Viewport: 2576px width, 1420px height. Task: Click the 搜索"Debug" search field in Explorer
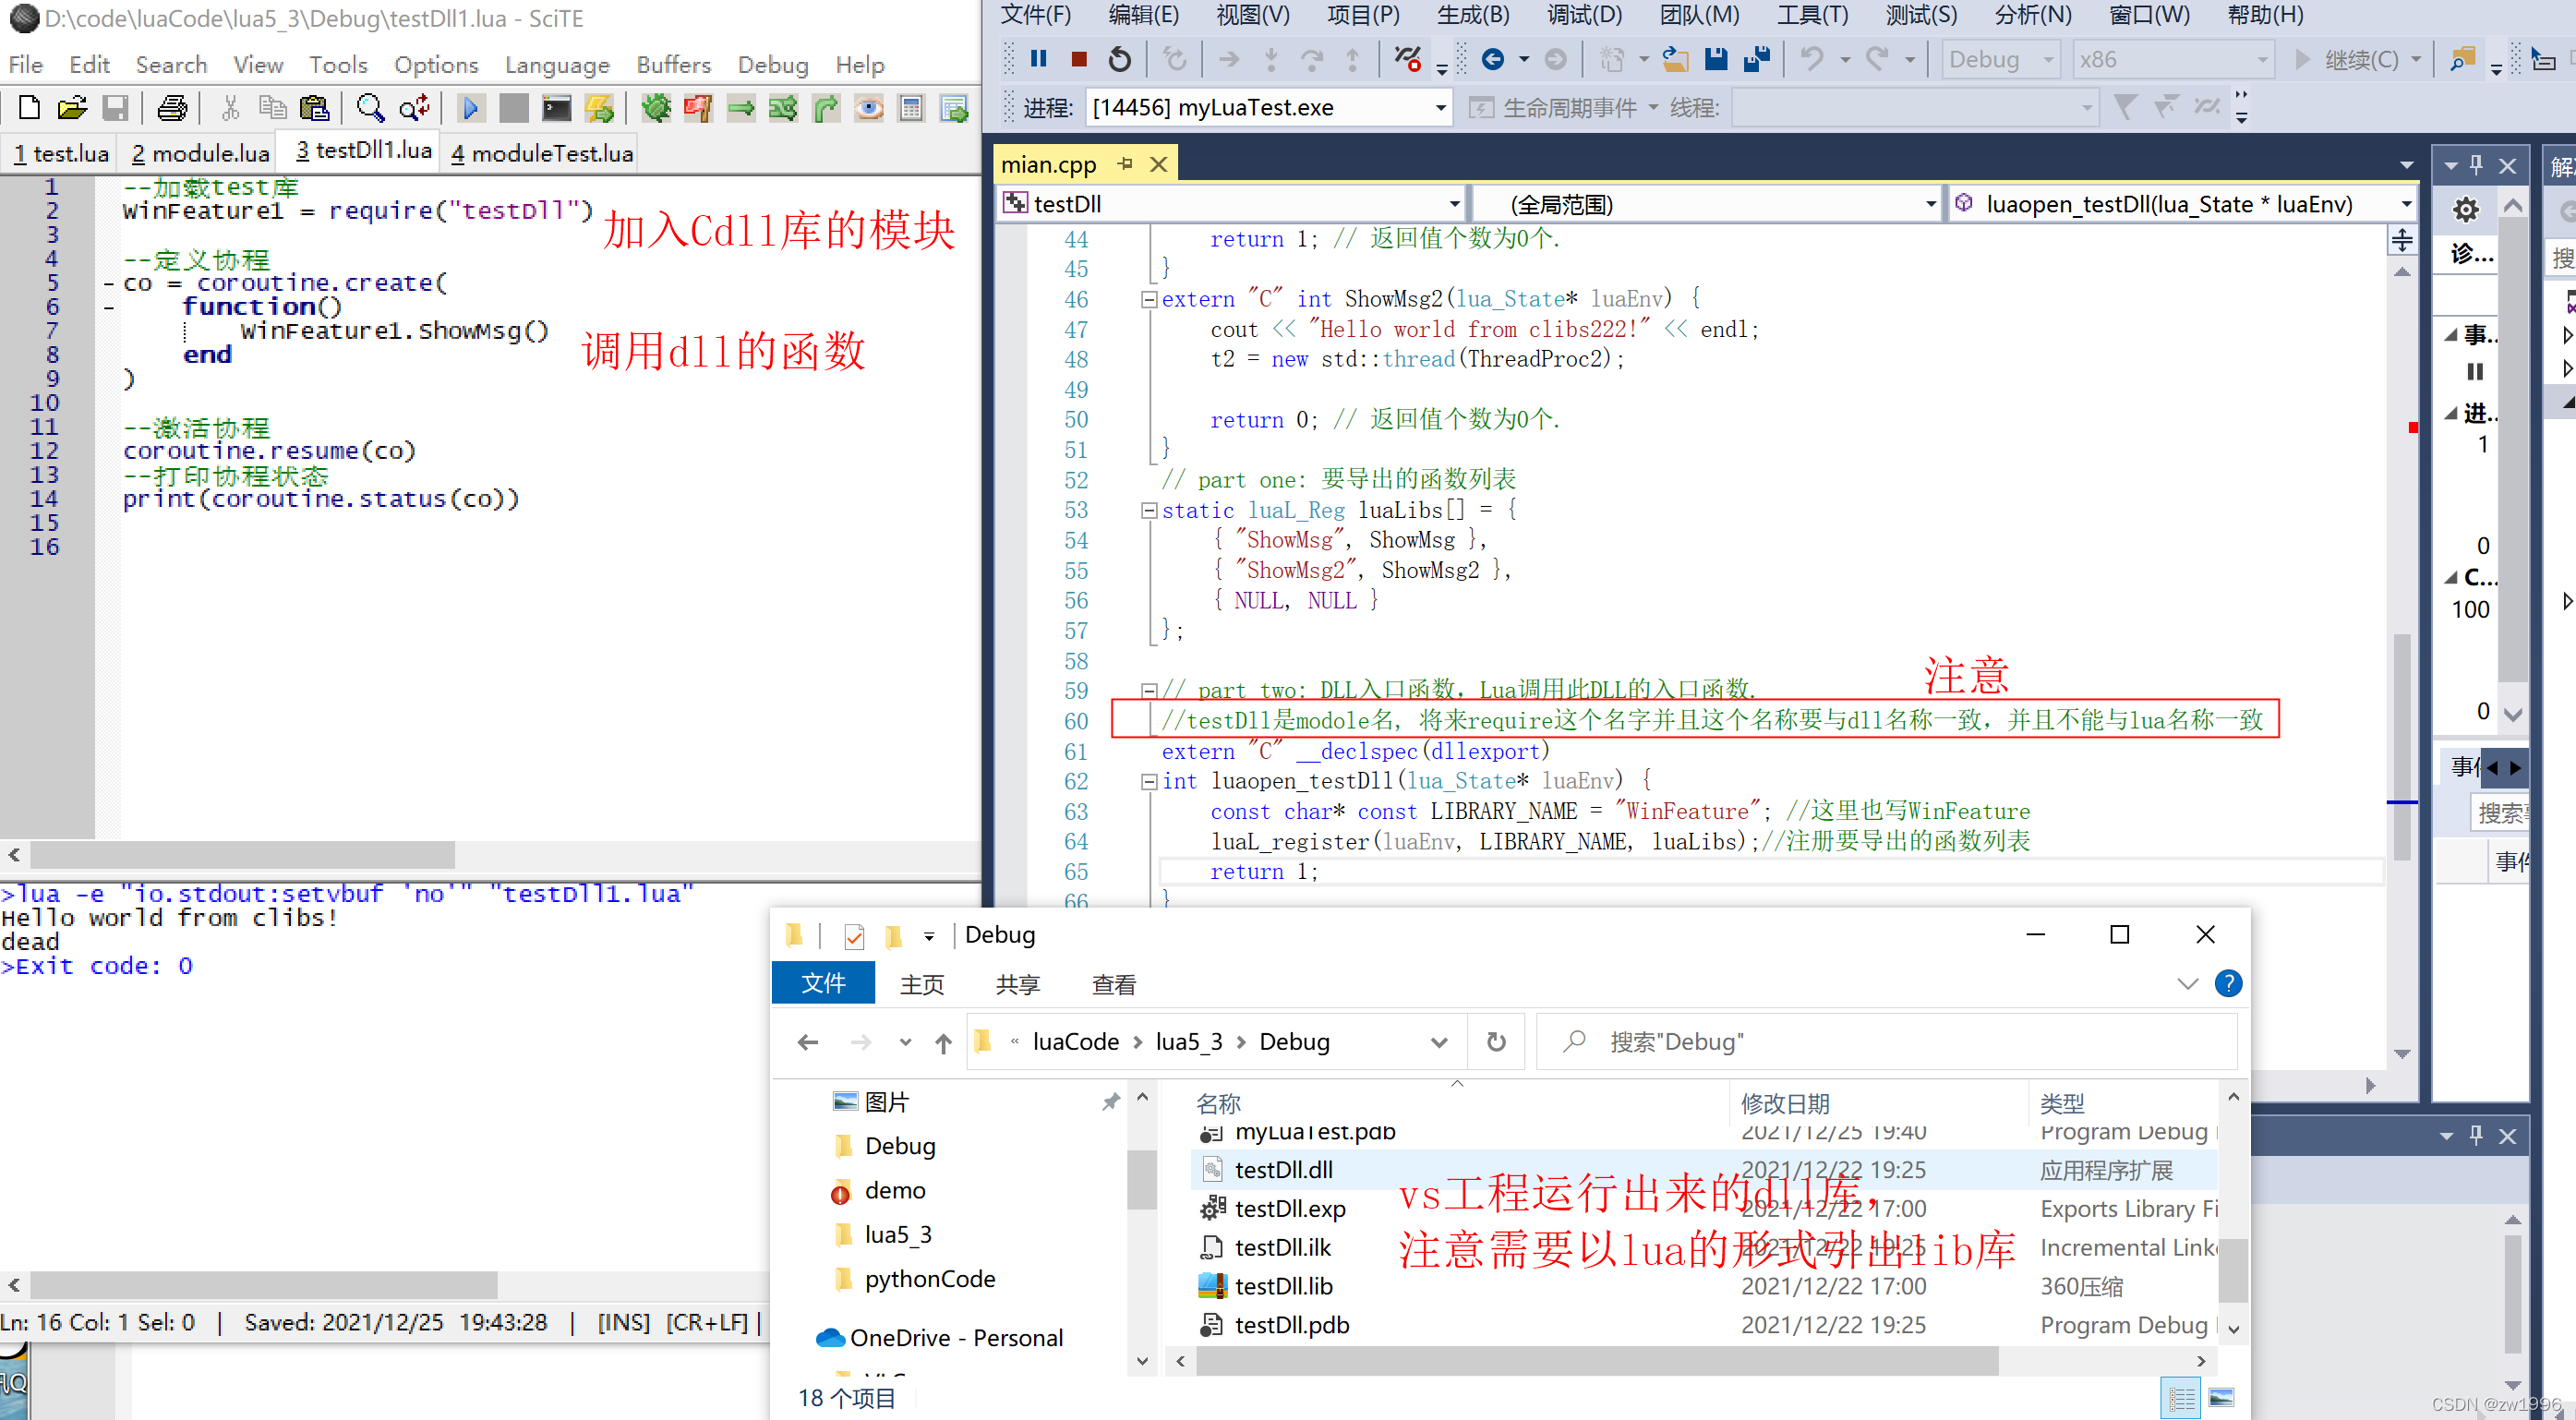[x=1886, y=1042]
